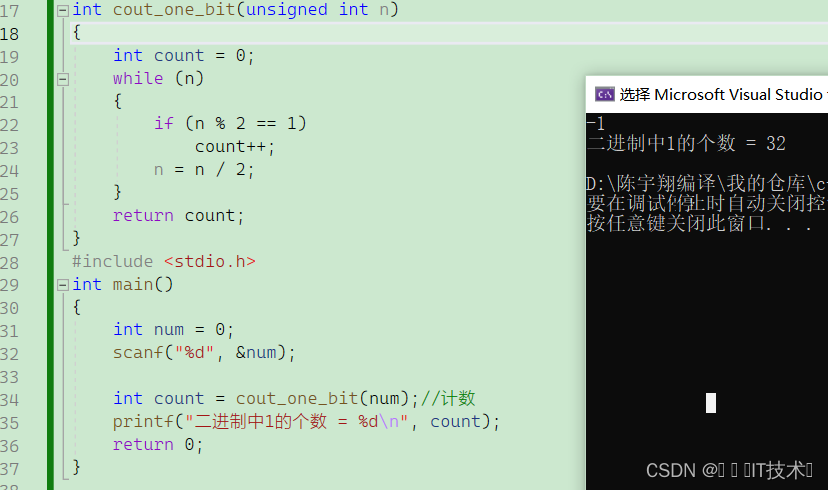Click console output '二进制中1的个数 = 32'

(686, 144)
